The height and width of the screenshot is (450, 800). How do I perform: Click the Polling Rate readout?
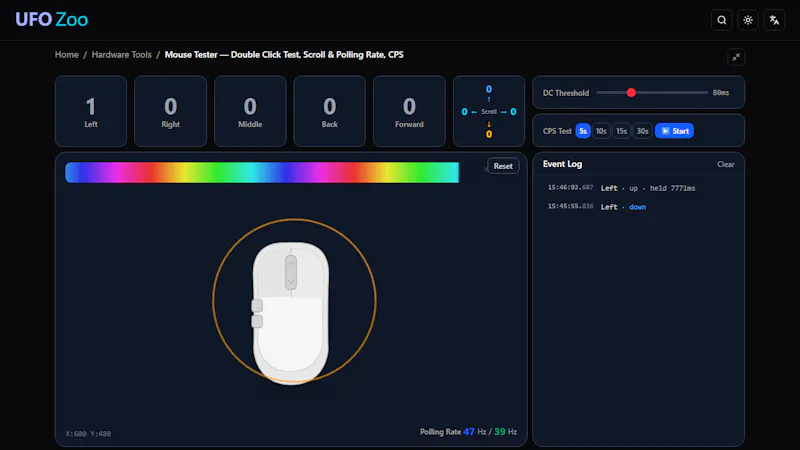click(x=468, y=432)
